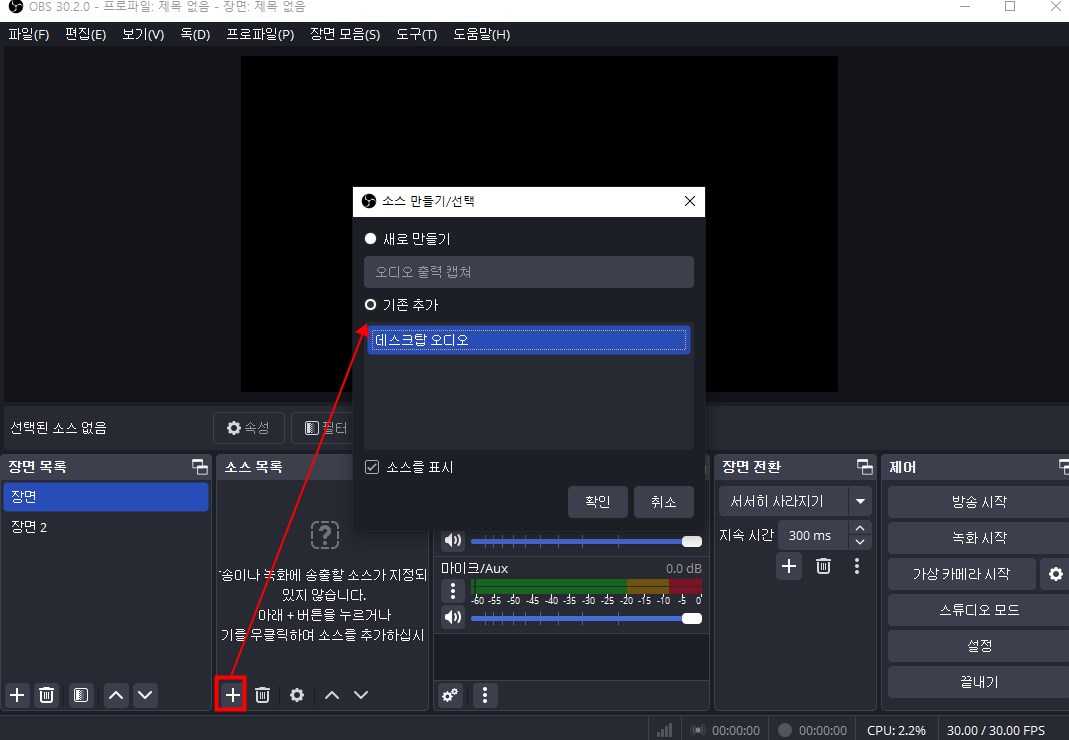
Task: Mute 마이크/Aux using its speaker icon
Action: [453, 617]
